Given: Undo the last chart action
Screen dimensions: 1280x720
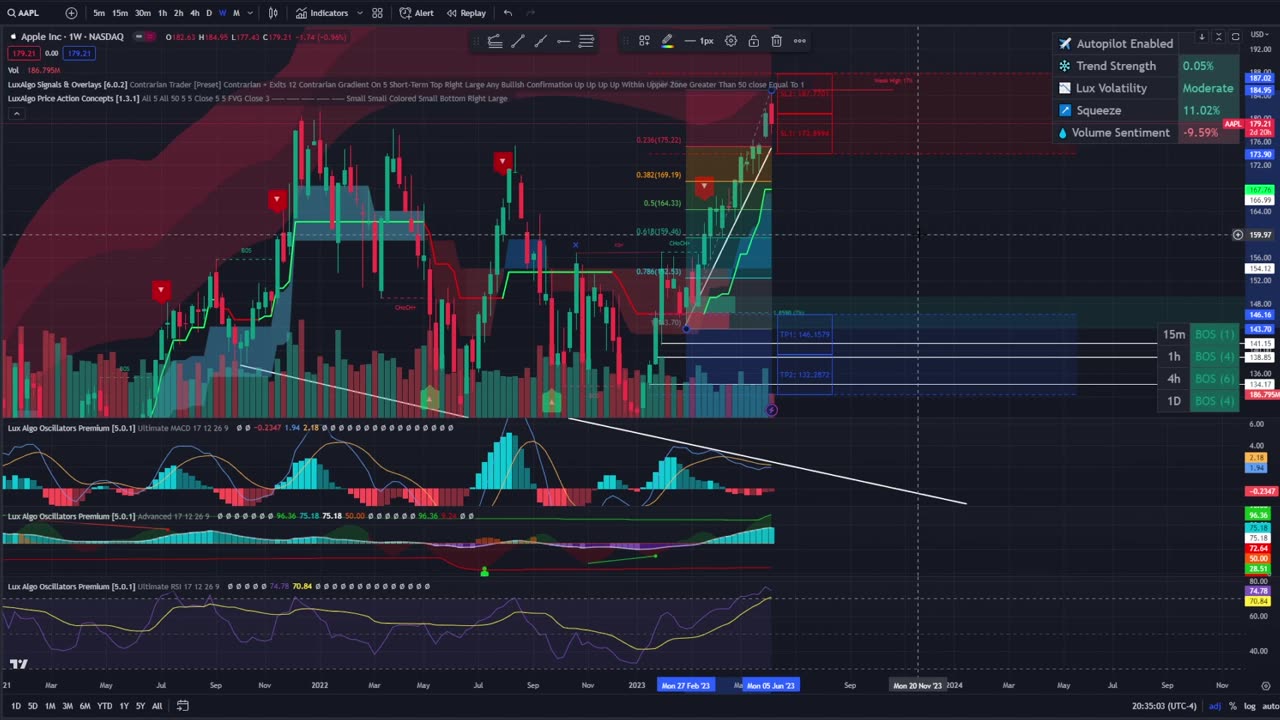Looking at the screenshot, I should point(508,13).
